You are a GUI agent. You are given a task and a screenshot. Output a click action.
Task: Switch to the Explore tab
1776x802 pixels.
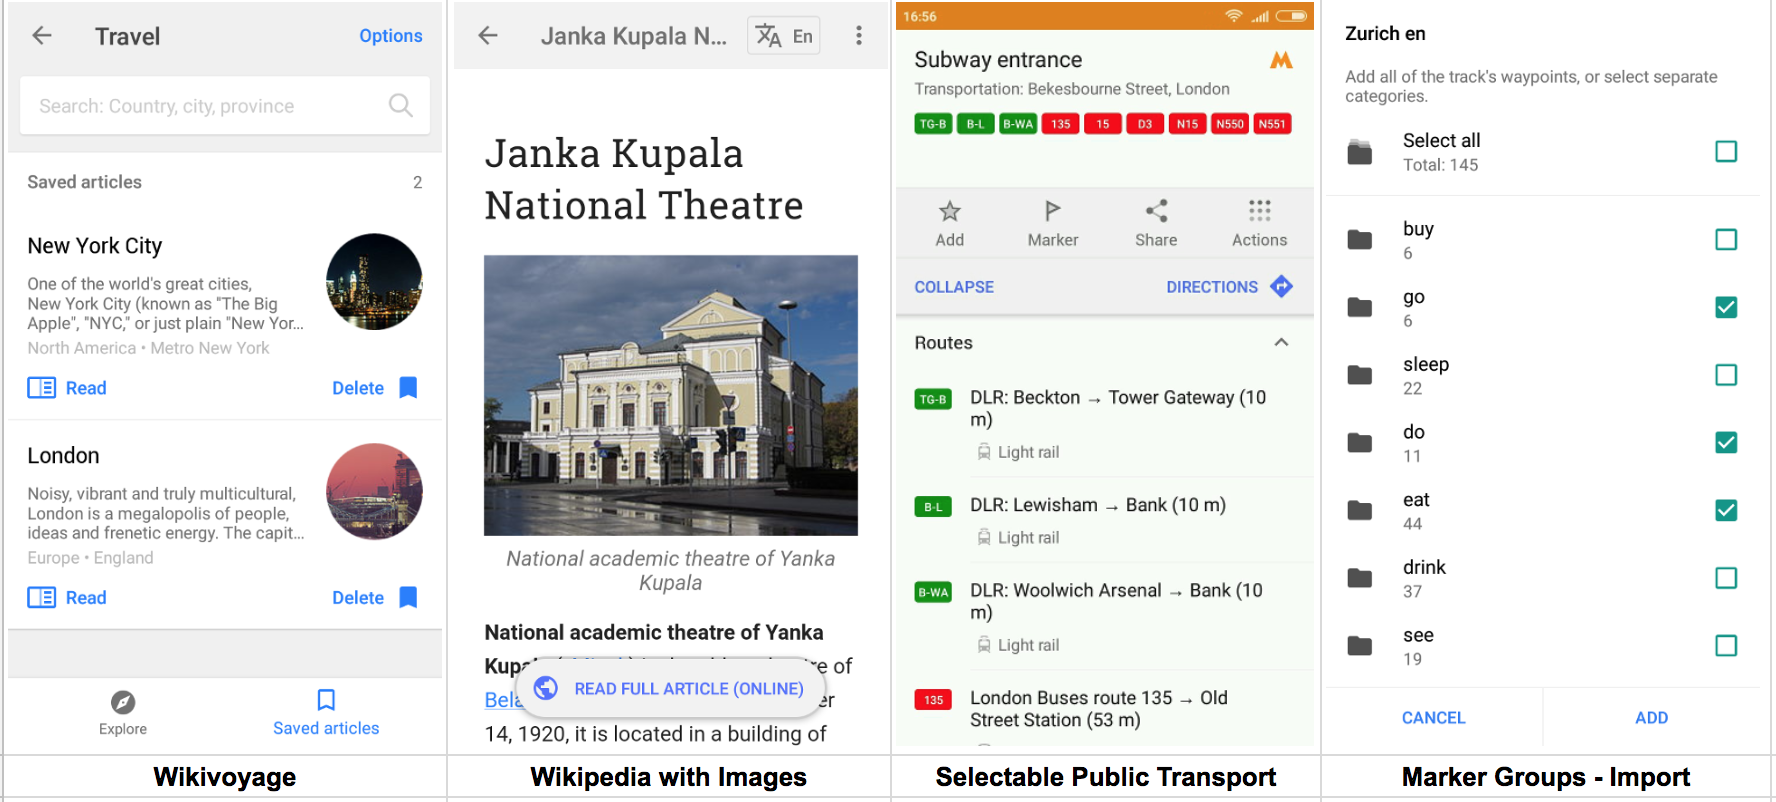pyautogui.click(x=123, y=713)
